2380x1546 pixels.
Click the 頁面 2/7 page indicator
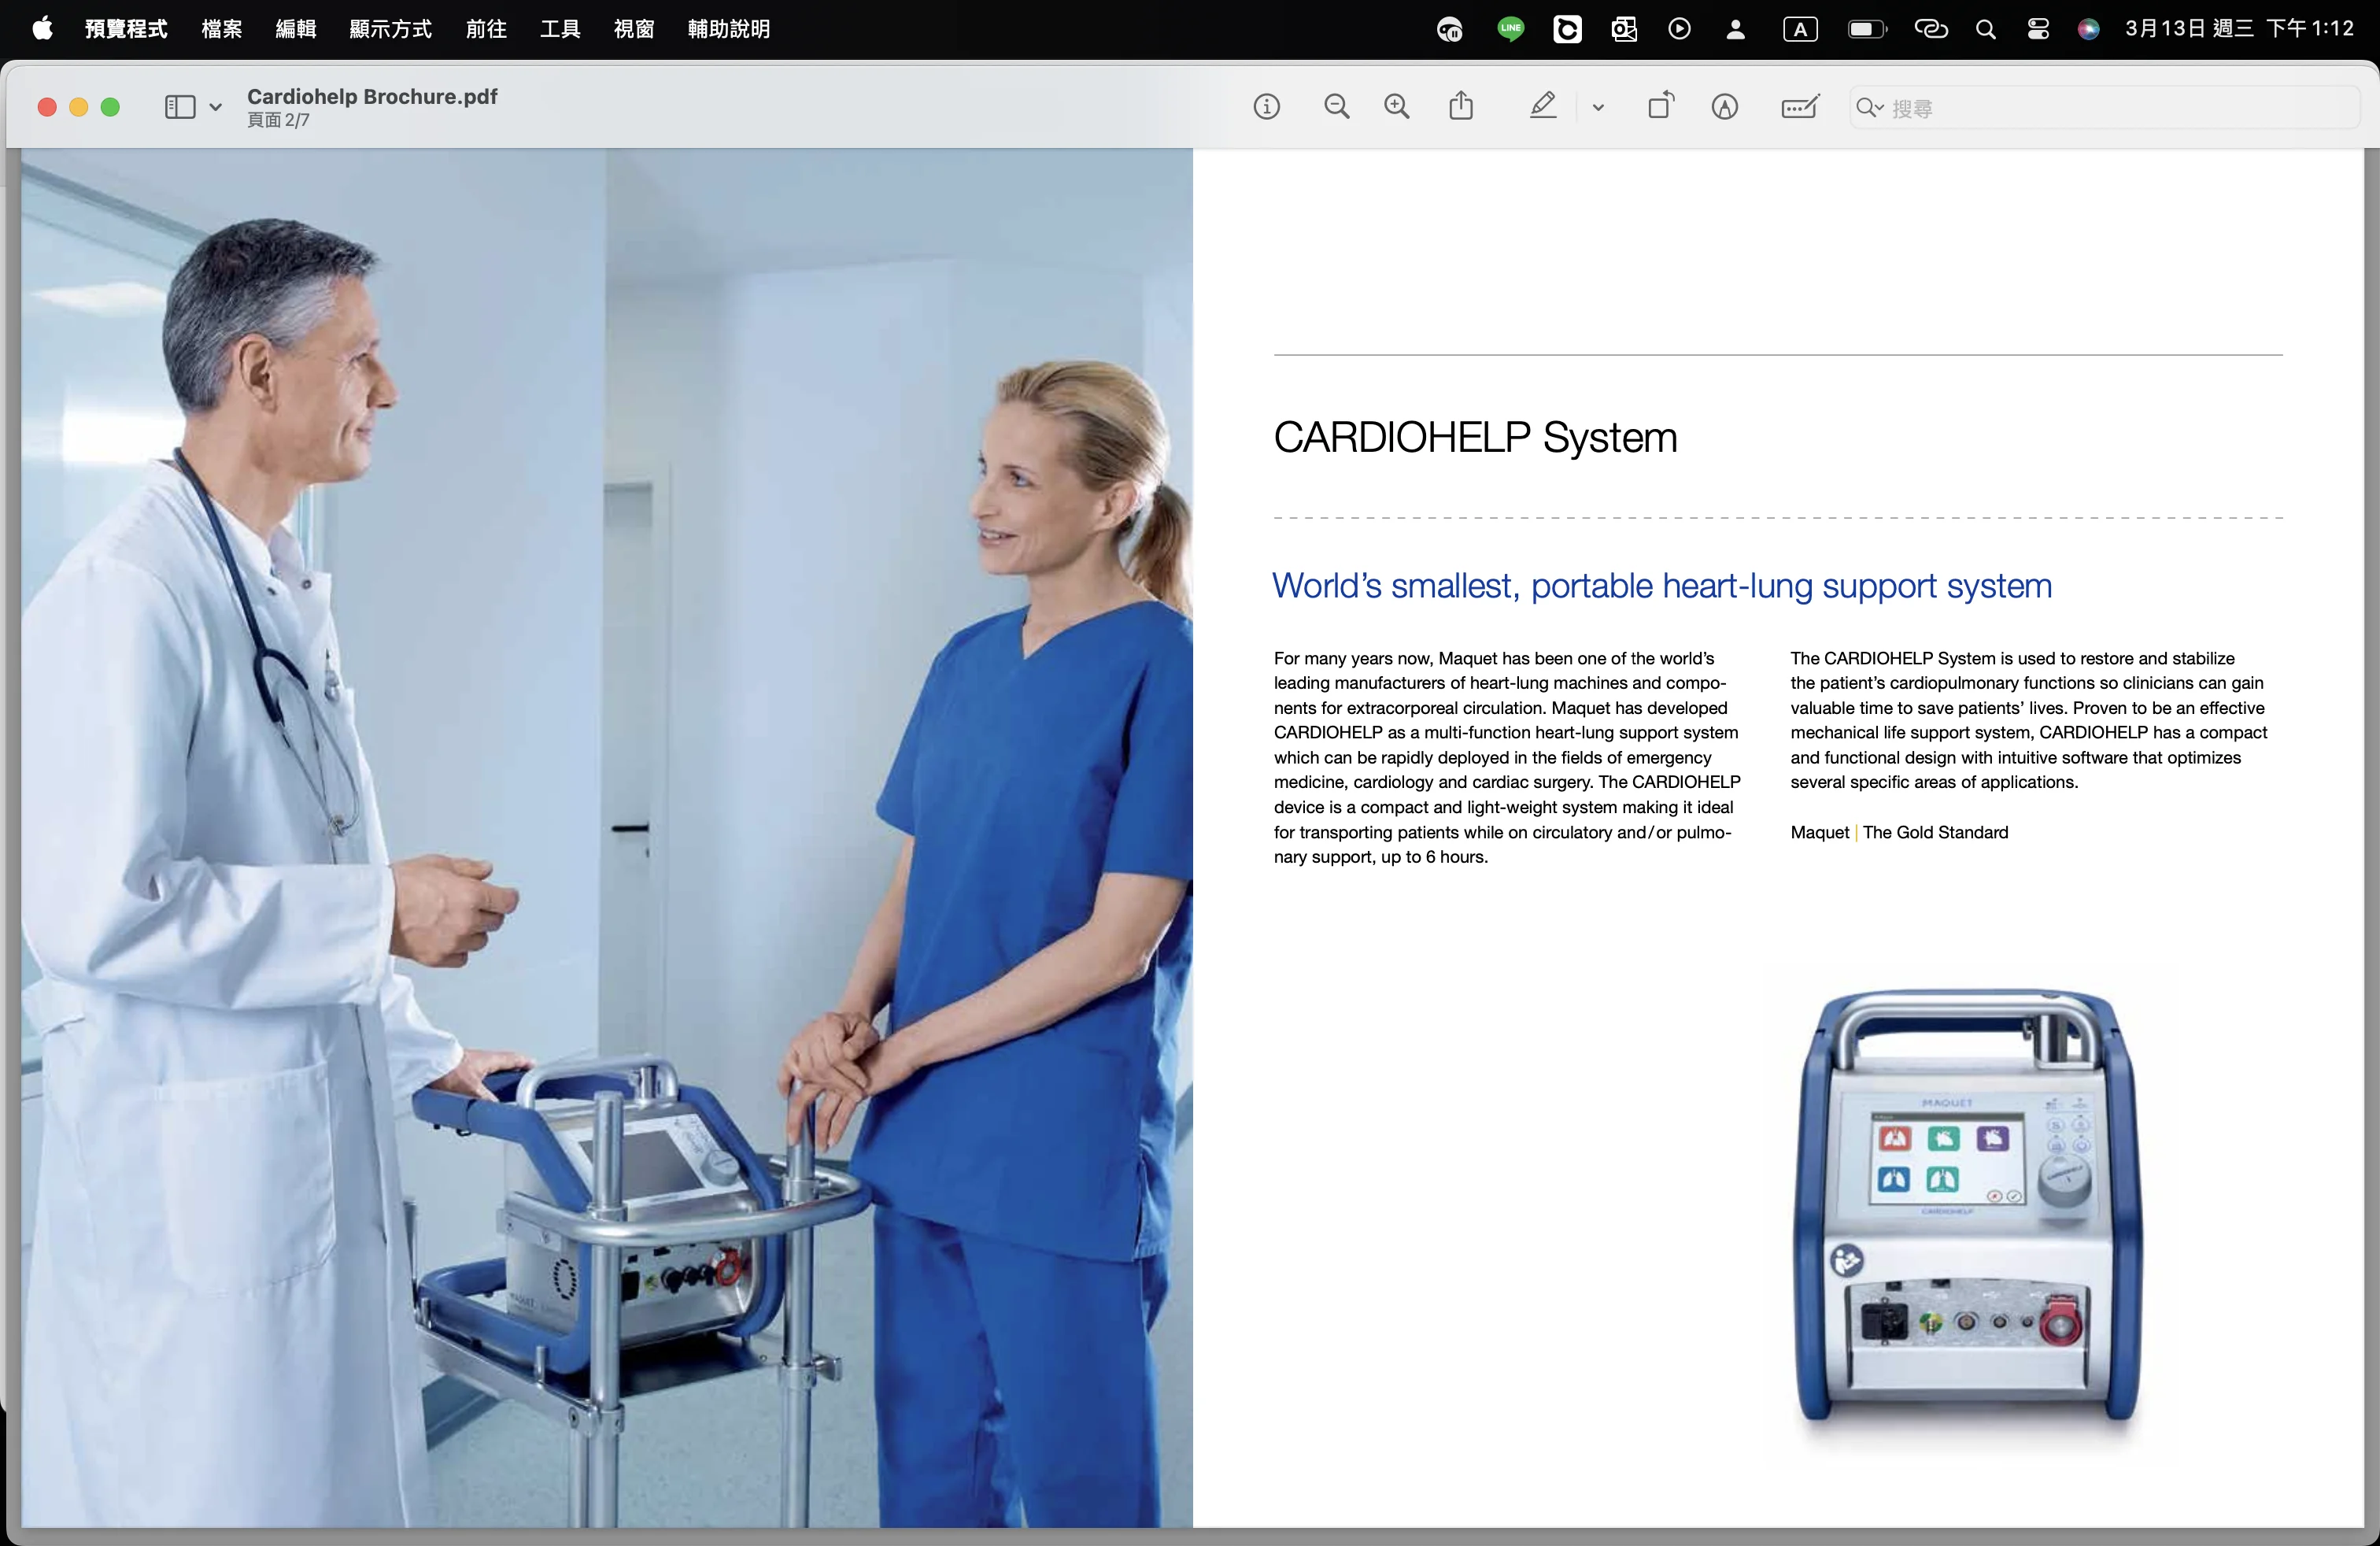tap(278, 120)
